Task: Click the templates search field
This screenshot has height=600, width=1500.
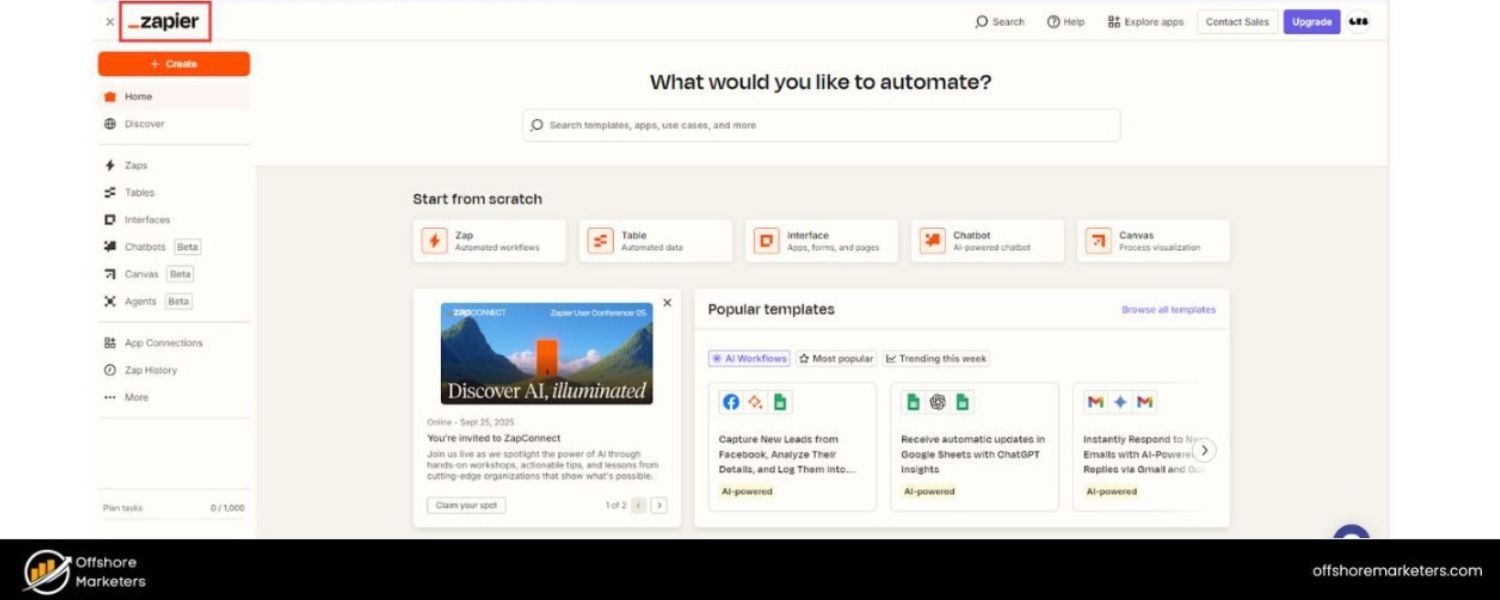Action: [820, 125]
